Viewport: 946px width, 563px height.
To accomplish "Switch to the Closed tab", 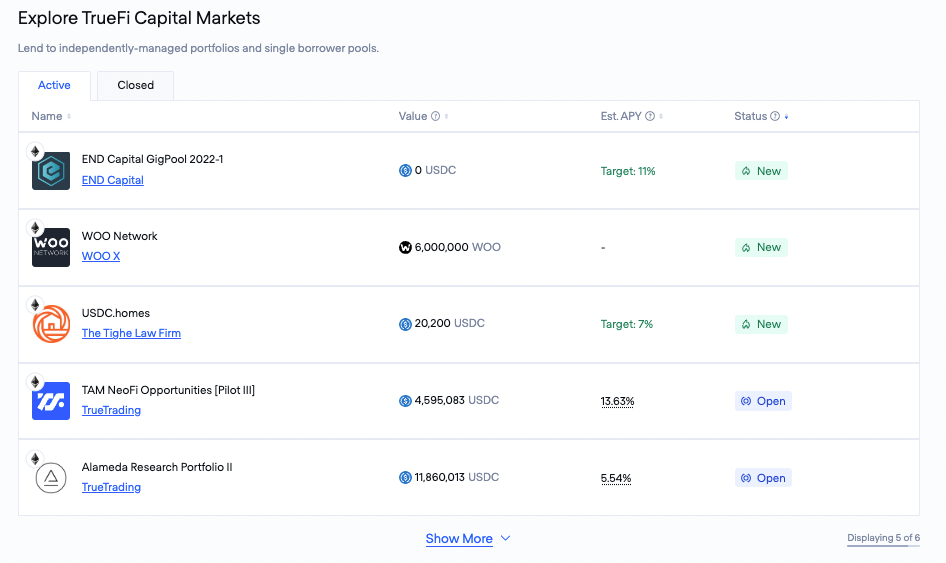I will [x=136, y=86].
